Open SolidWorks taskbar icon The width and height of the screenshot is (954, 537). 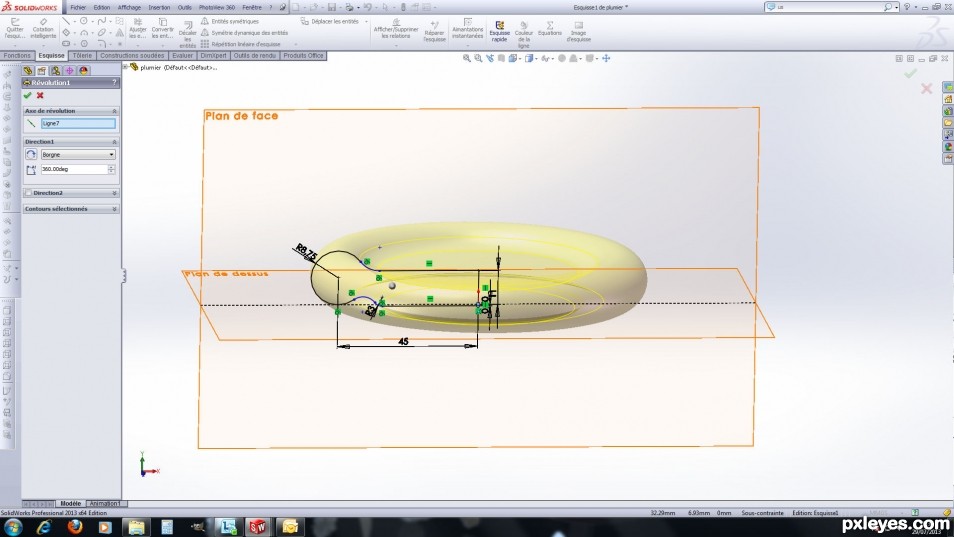pos(258,527)
